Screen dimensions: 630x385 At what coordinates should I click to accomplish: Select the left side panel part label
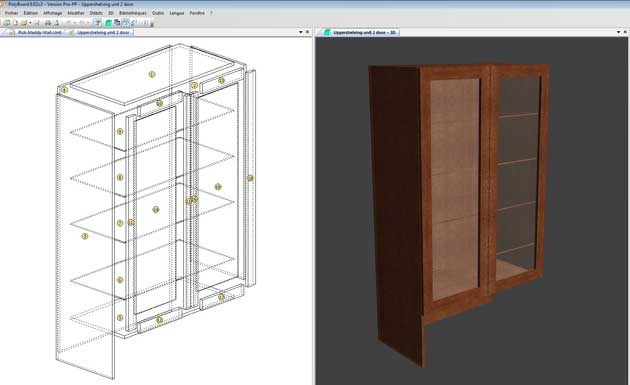(85, 236)
